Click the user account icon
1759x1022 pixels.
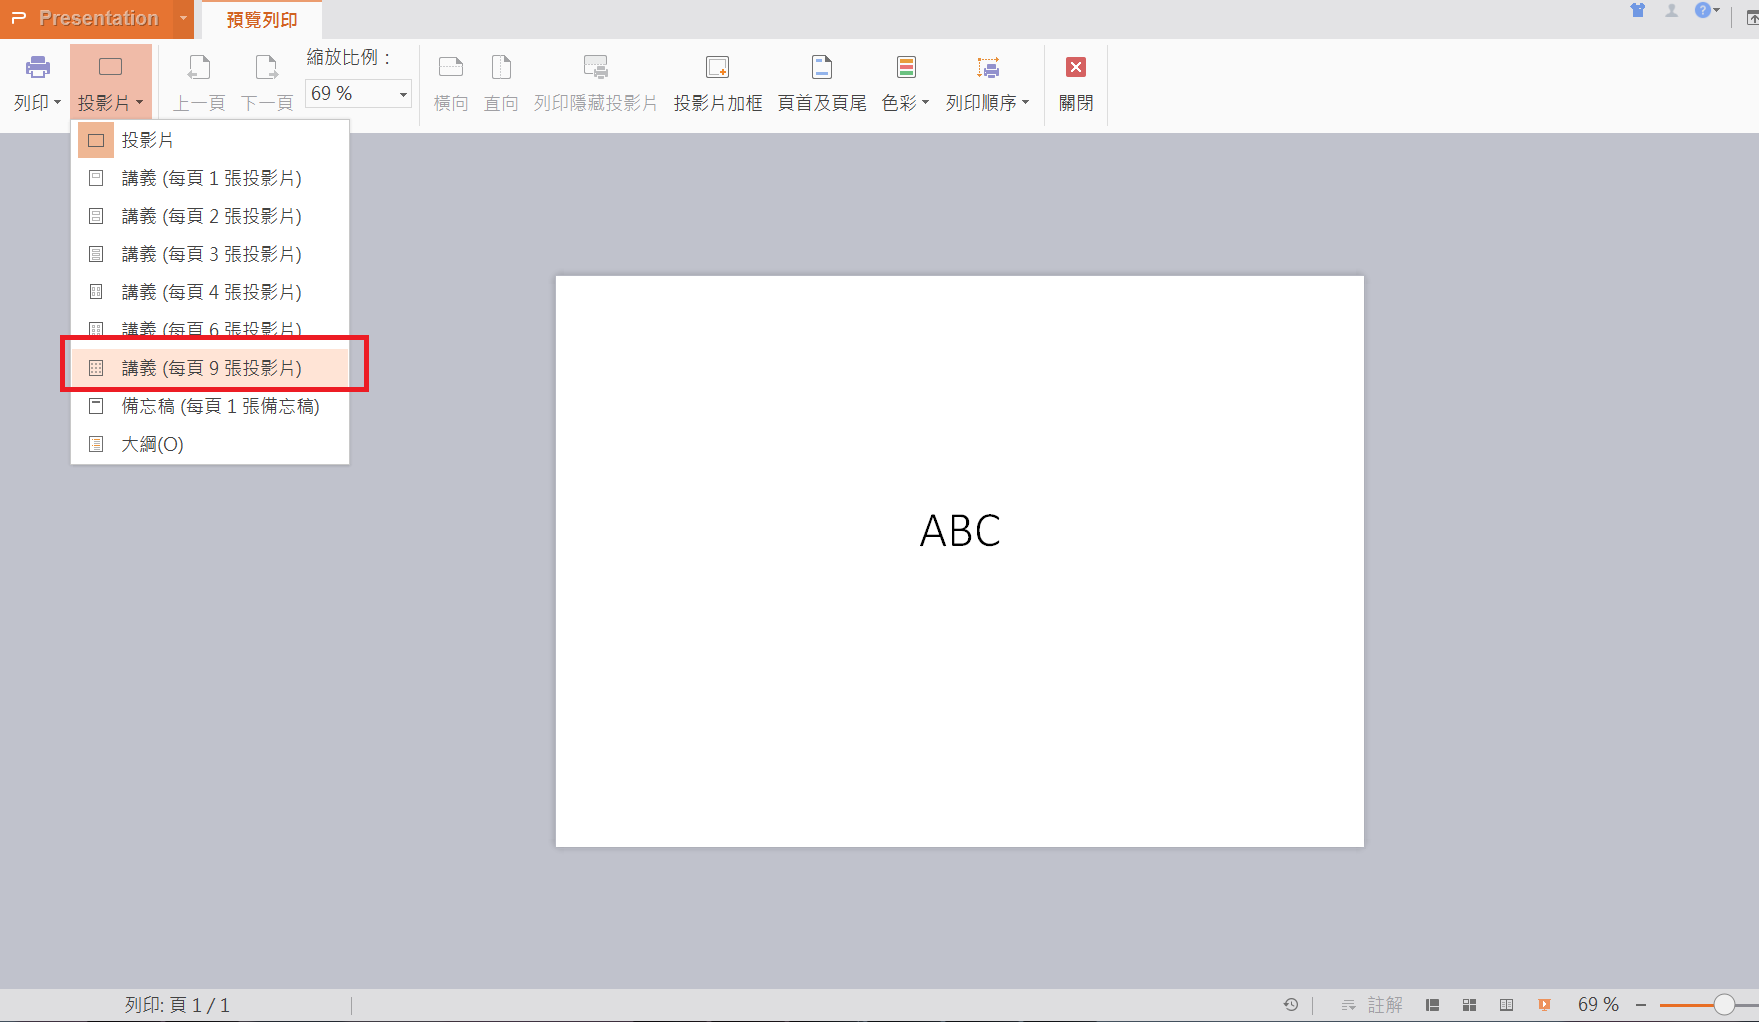pos(1671,11)
